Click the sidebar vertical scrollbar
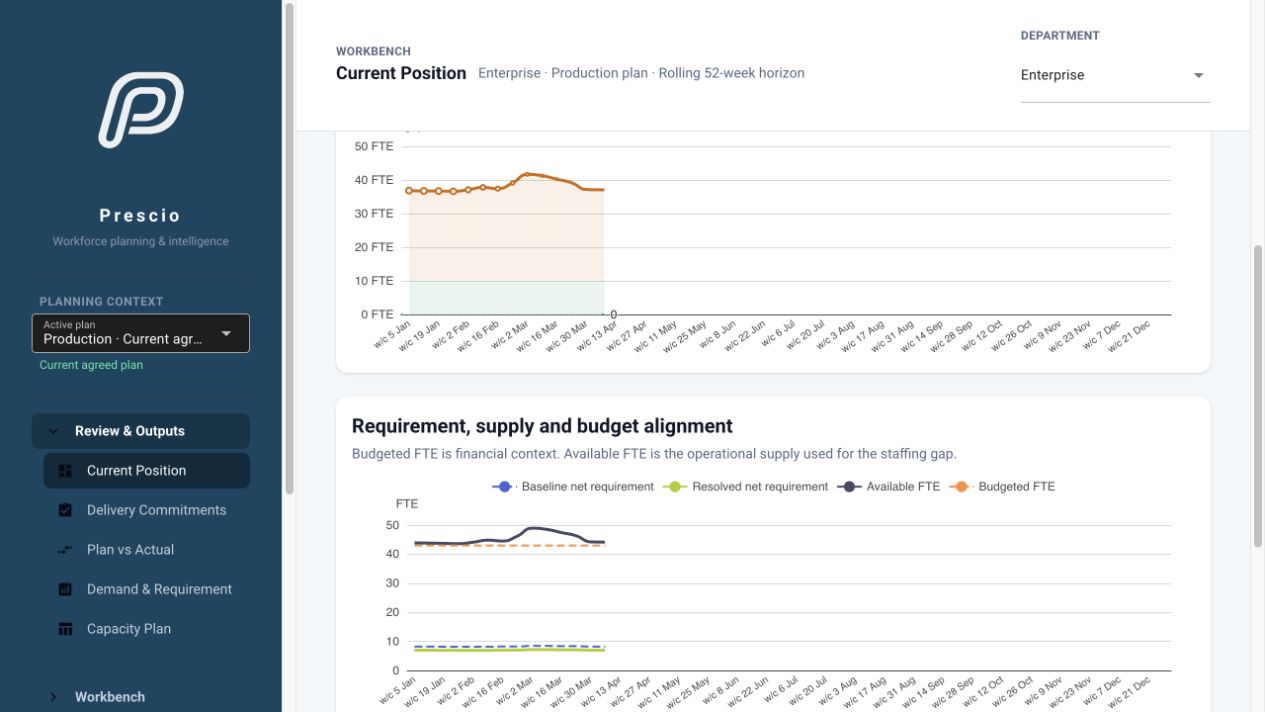Screen dimensions: 1265x712 (x=290, y=248)
